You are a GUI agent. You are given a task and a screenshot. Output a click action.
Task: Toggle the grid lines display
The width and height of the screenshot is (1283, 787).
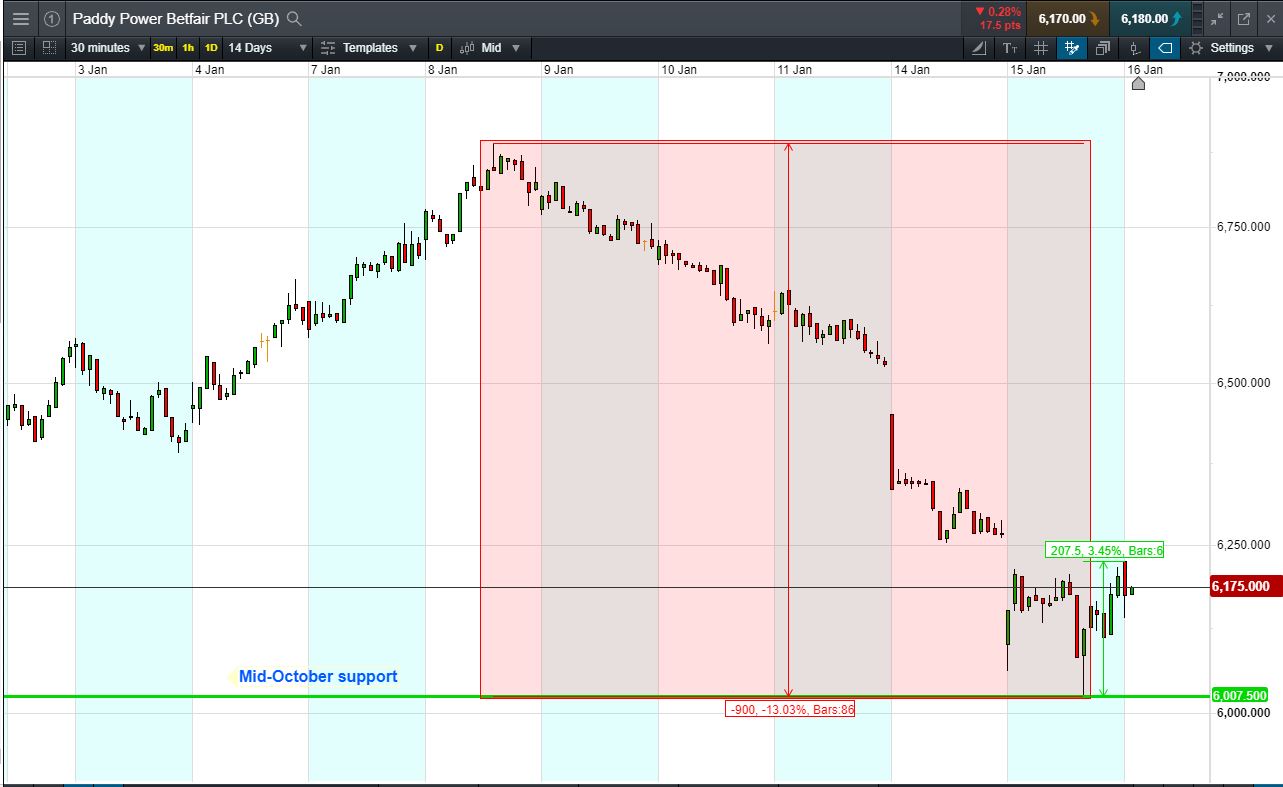tap(1041, 48)
